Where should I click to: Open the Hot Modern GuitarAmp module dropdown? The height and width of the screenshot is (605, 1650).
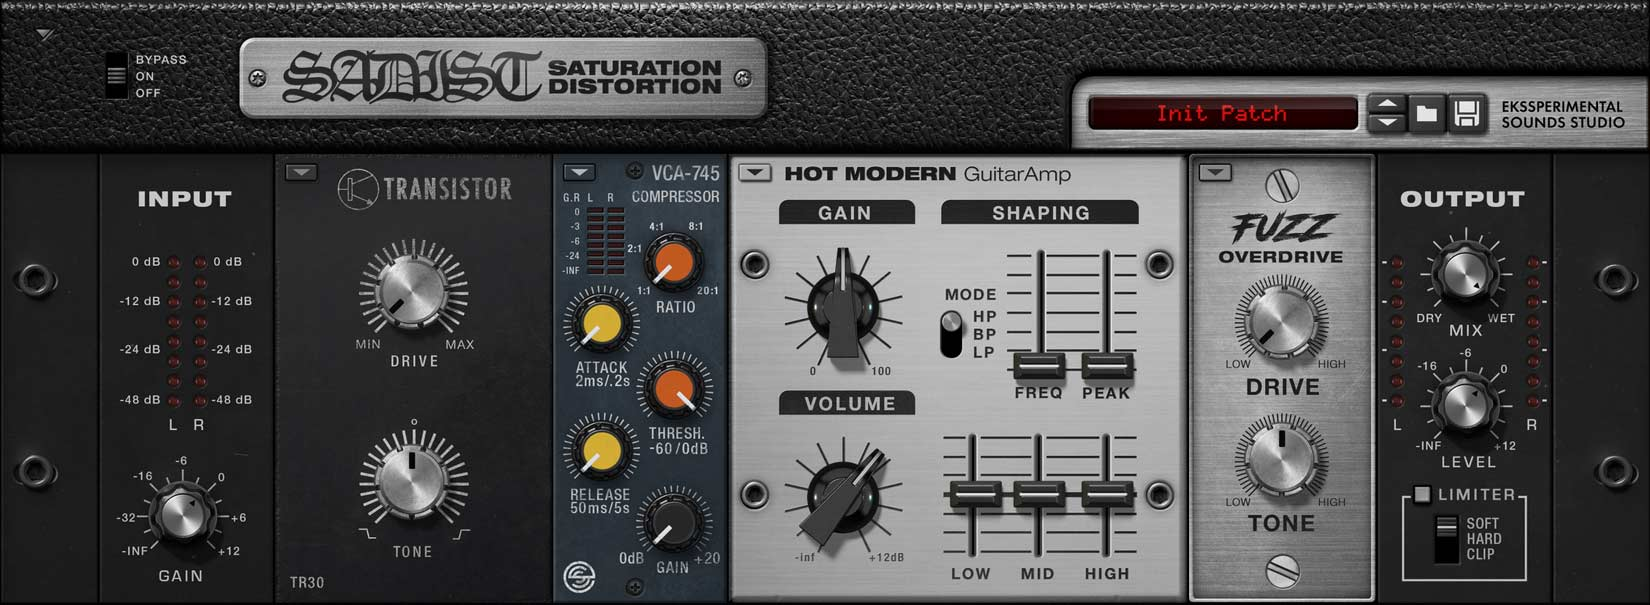[x=755, y=173]
